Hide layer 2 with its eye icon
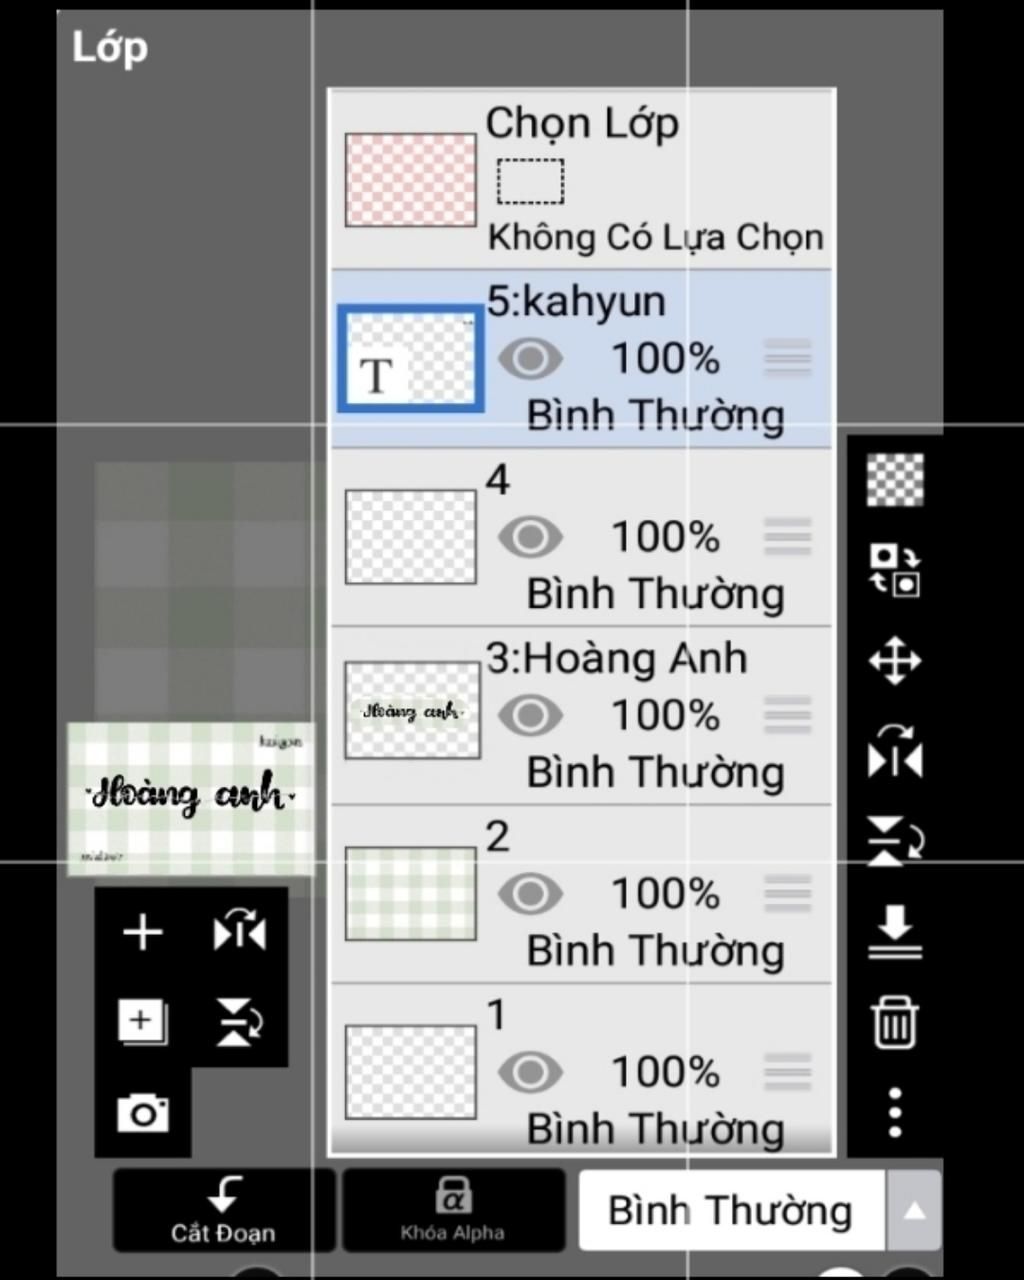 click(530, 893)
